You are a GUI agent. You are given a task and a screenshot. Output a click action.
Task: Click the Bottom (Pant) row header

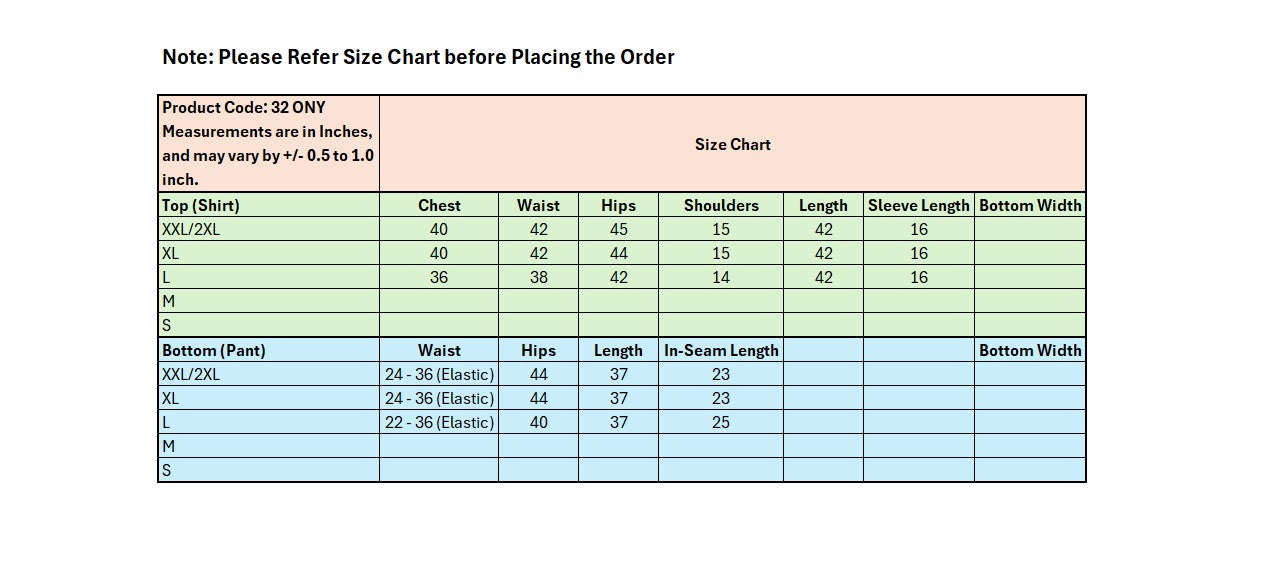coord(269,350)
